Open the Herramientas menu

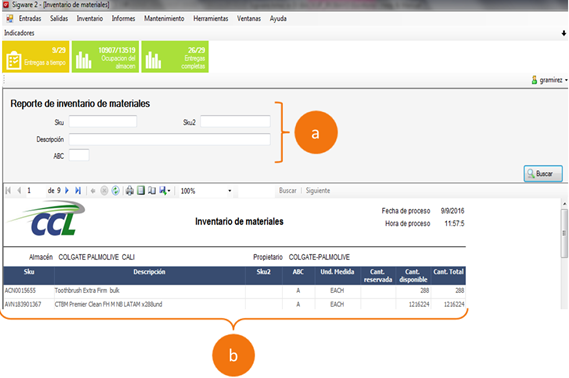[x=211, y=19]
